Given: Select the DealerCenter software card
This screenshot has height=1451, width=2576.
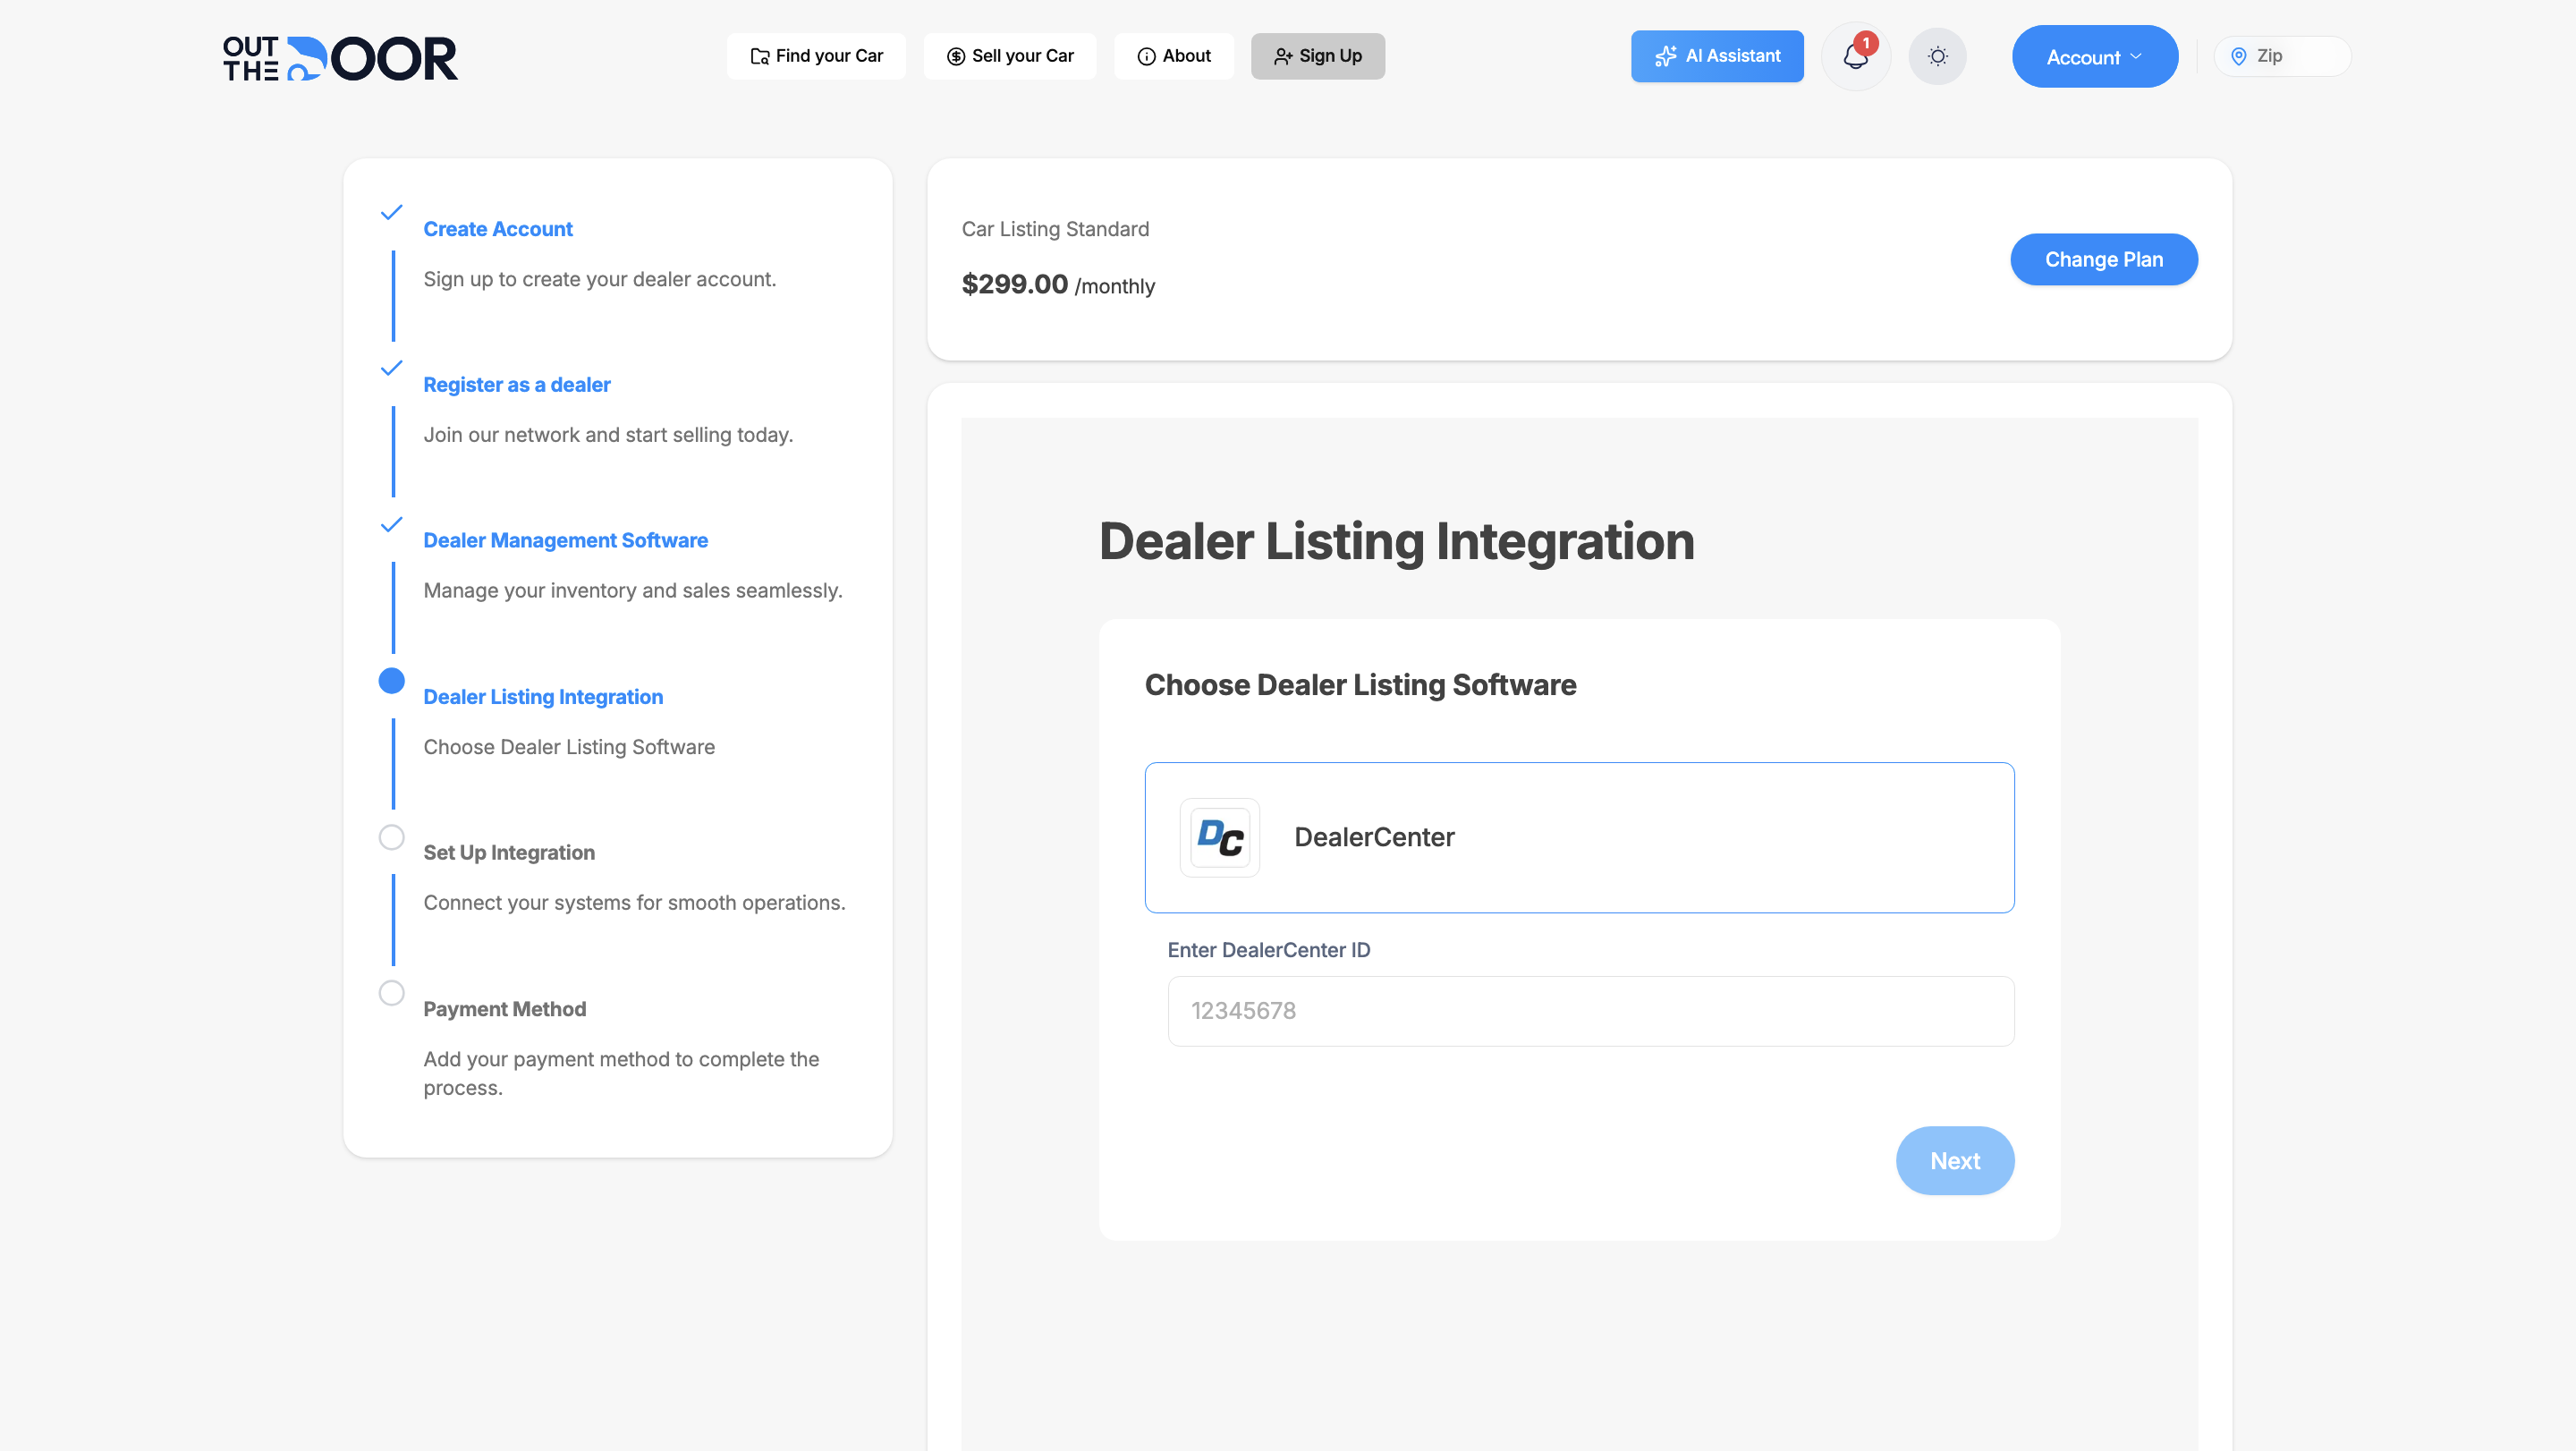Looking at the screenshot, I should (1580, 838).
